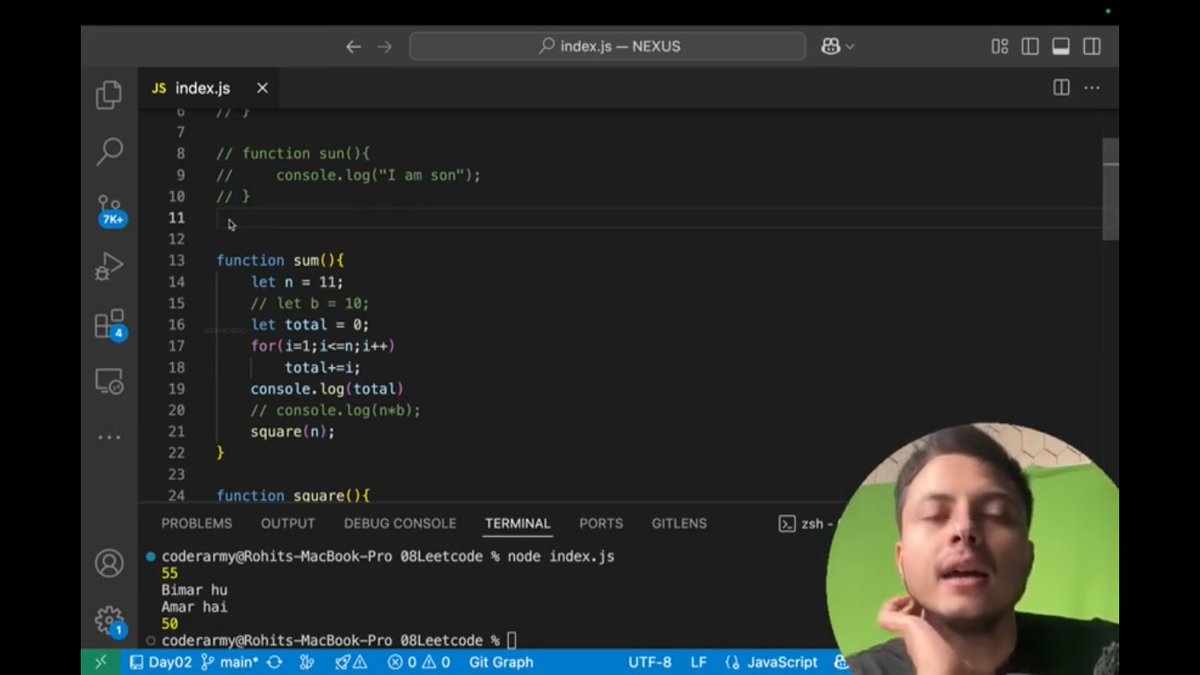Switch to the PROBLEMS tab
The height and width of the screenshot is (675, 1200).
point(196,523)
